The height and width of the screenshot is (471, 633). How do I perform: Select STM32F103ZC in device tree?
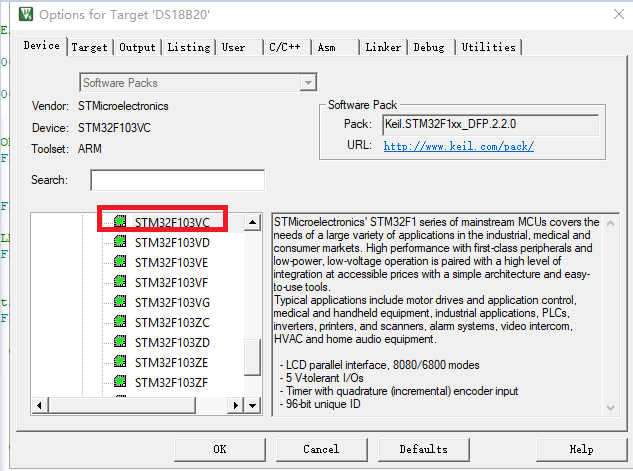[x=172, y=322]
